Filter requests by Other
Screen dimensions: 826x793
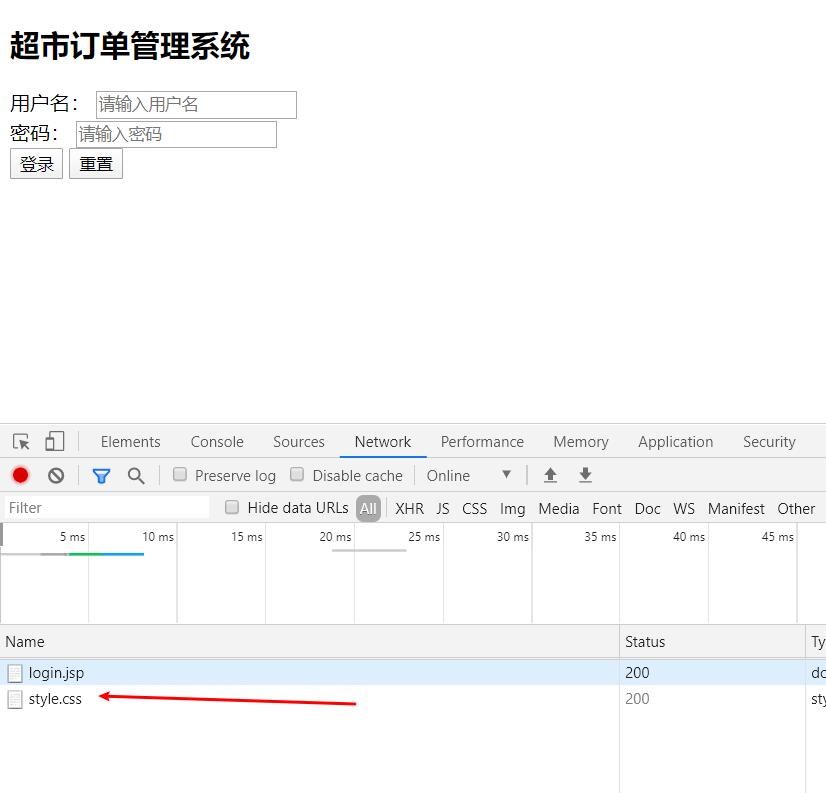pos(796,508)
